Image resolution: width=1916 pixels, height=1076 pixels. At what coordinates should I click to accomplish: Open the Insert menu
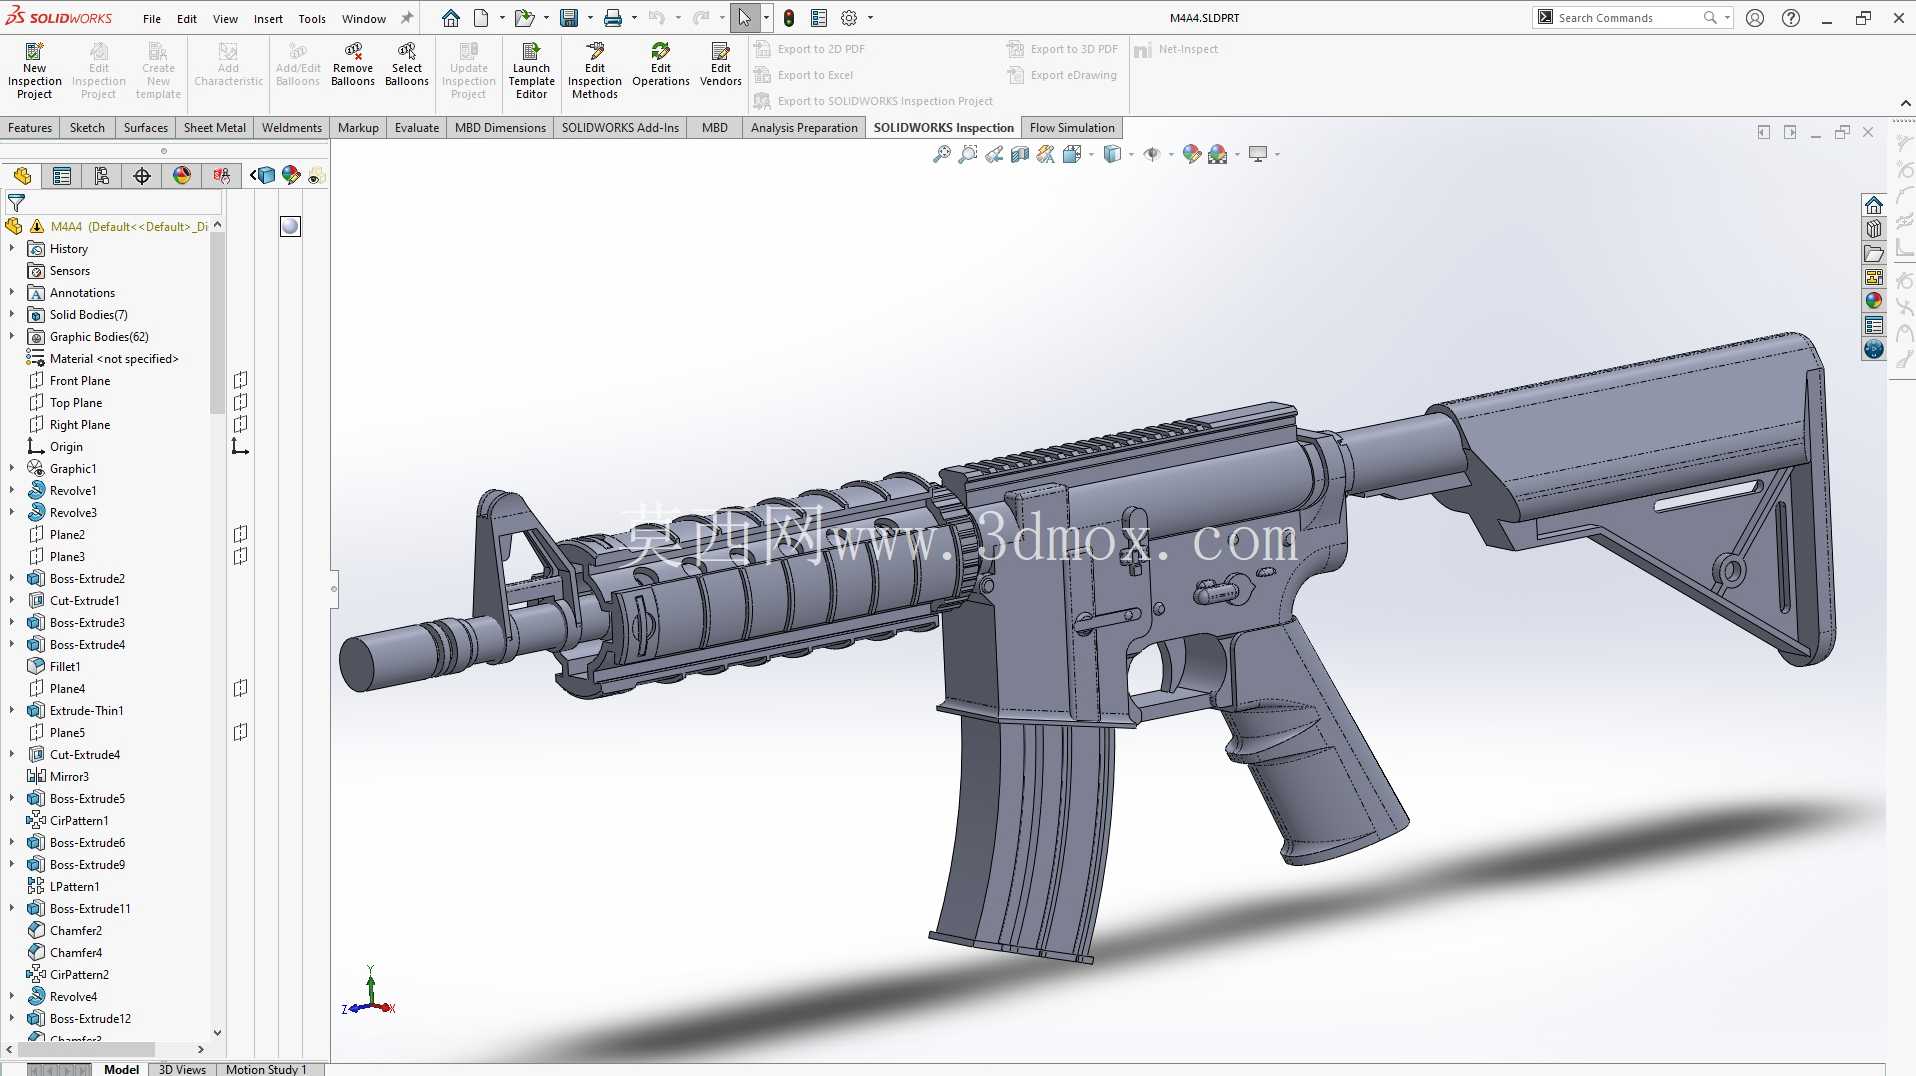pyautogui.click(x=268, y=18)
